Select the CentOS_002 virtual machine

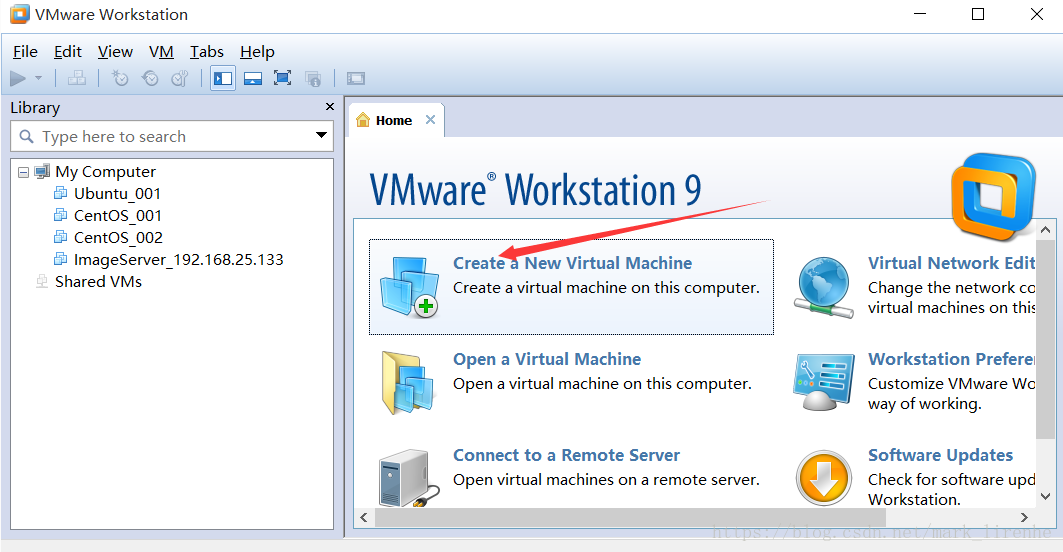pos(119,237)
